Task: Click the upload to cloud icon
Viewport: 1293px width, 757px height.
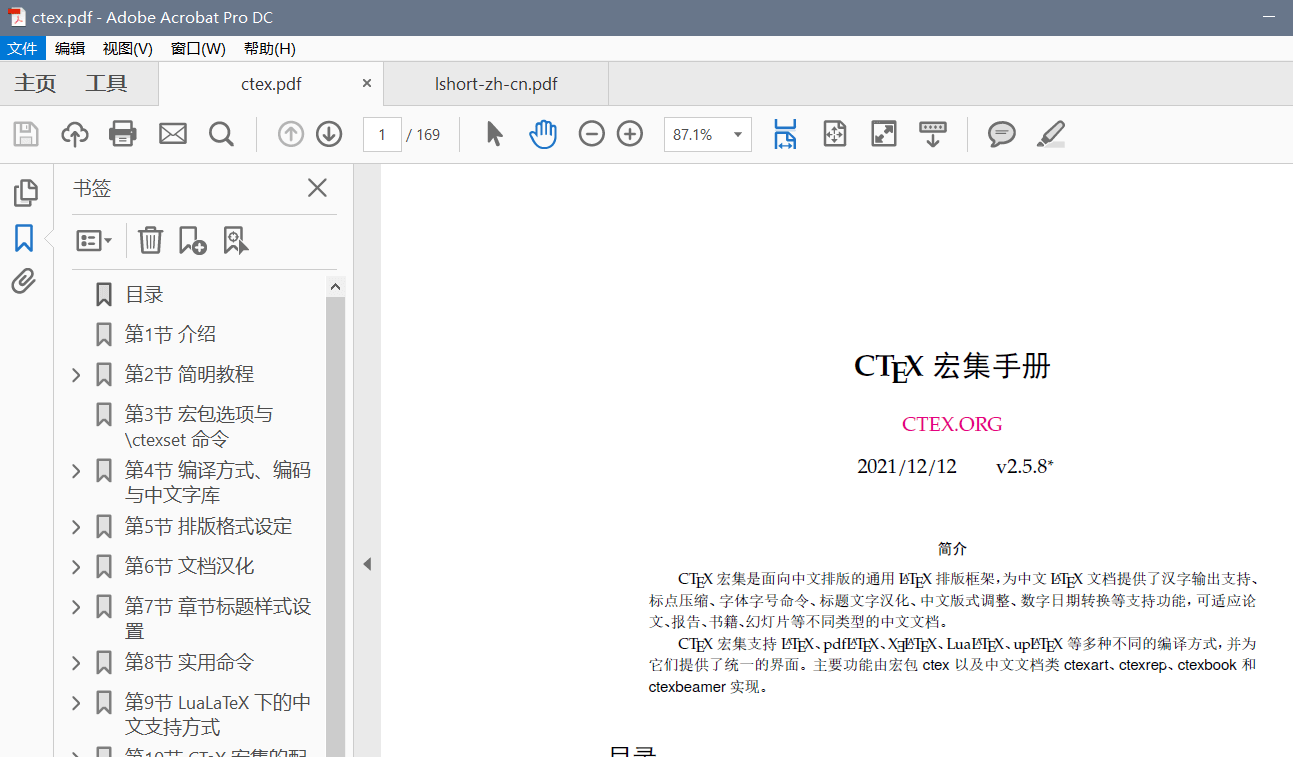Action: tap(75, 134)
